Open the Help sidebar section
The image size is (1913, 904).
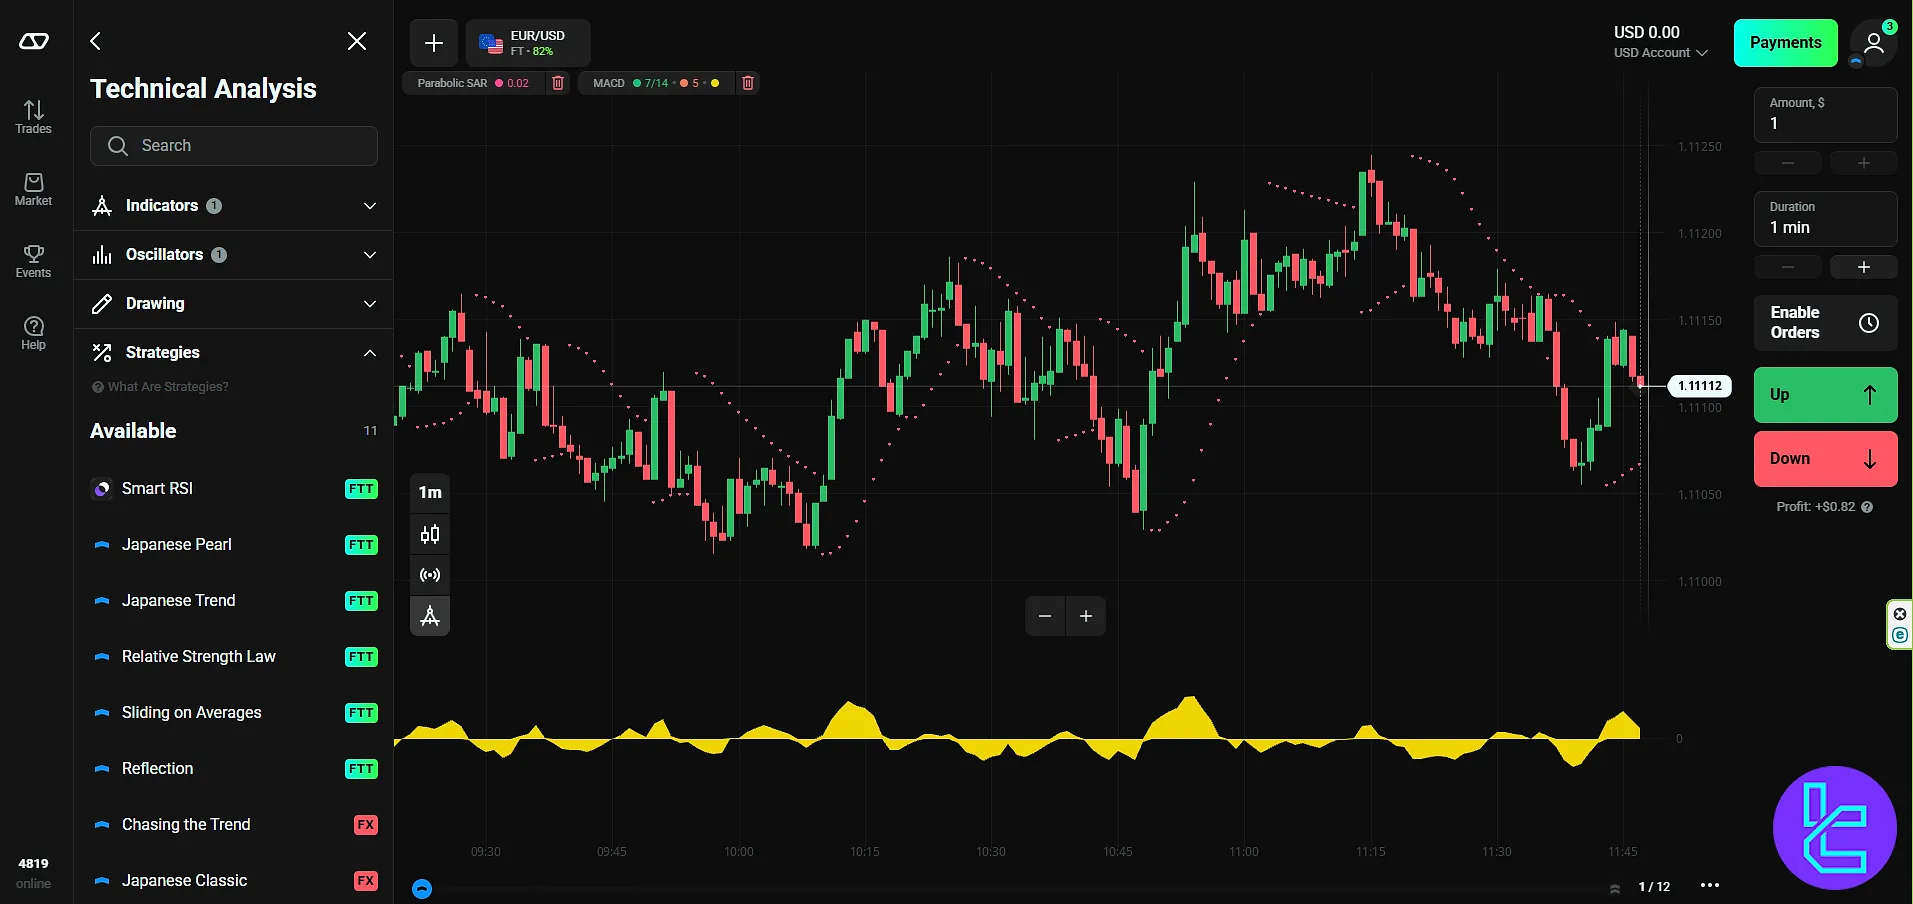[33, 333]
